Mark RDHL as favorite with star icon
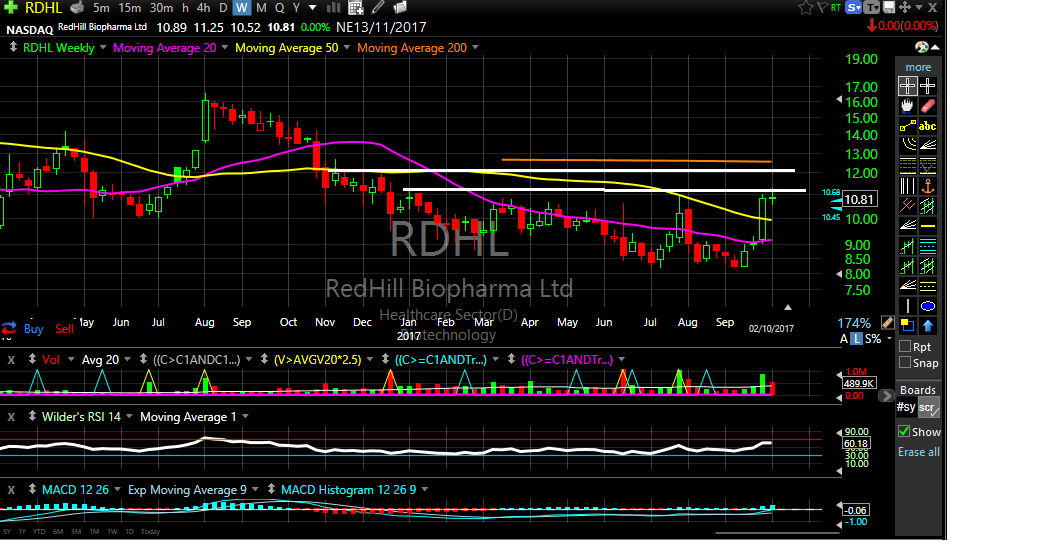Image resolution: width=1053 pixels, height=547 pixels. pyautogui.click(x=805, y=7)
